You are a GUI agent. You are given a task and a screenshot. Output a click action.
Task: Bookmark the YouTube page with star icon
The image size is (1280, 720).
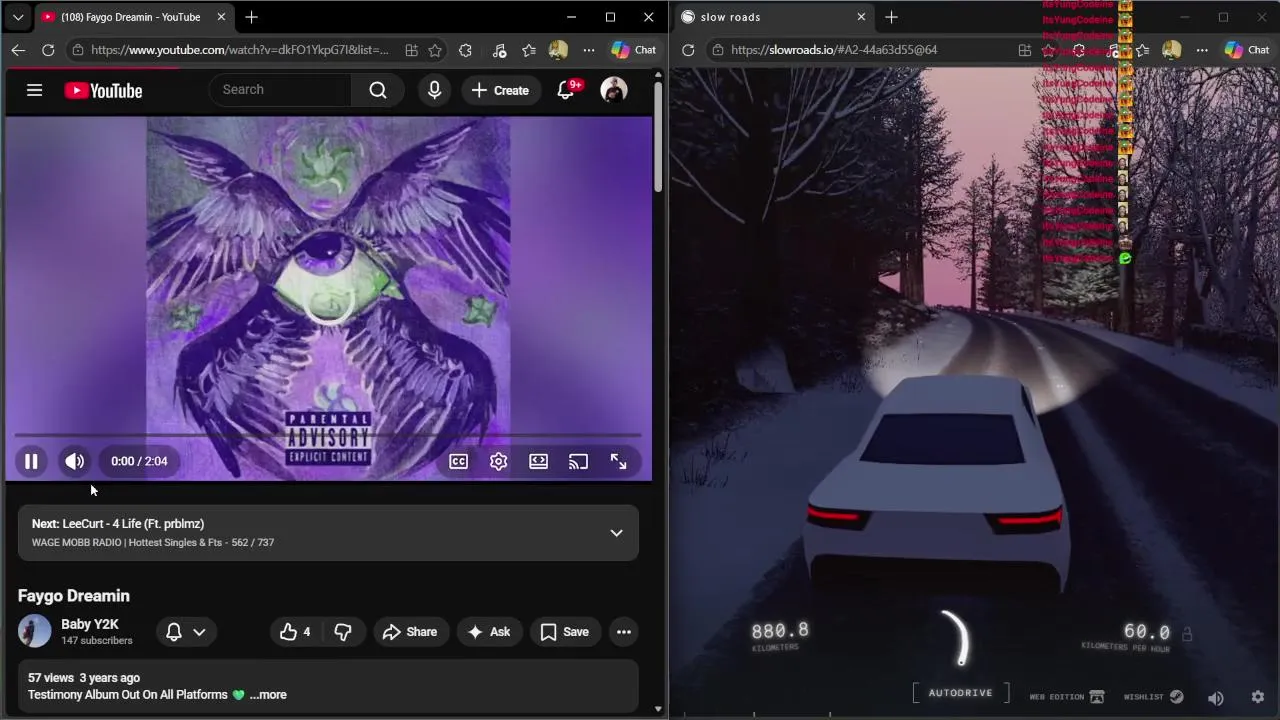coord(435,50)
